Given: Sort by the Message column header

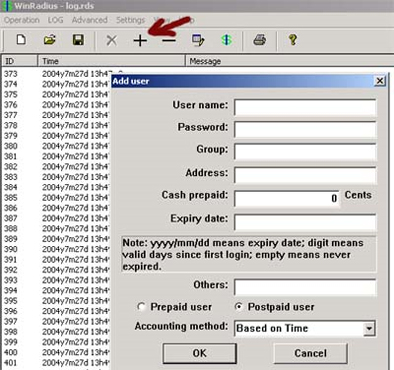Looking at the screenshot, I should pyautogui.click(x=289, y=61).
